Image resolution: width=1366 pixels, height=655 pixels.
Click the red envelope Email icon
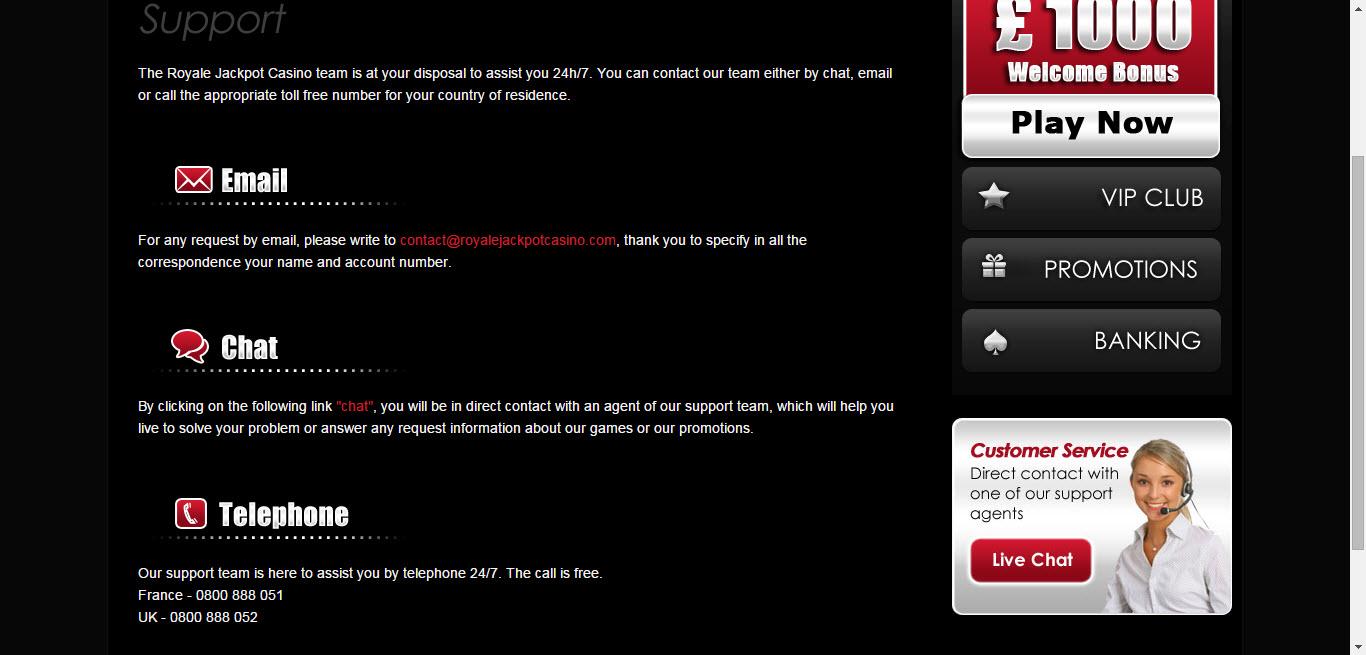[193, 180]
